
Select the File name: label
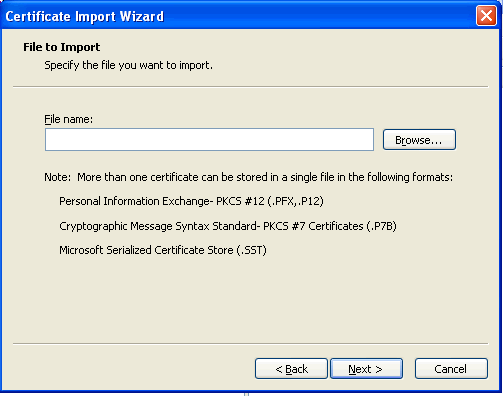point(69,119)
